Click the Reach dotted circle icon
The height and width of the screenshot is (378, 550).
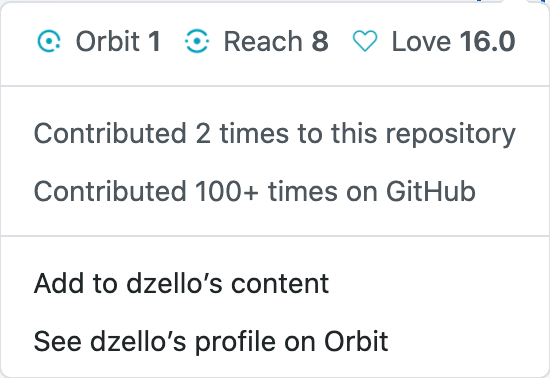pyautogui.click(x=197, y=41)
